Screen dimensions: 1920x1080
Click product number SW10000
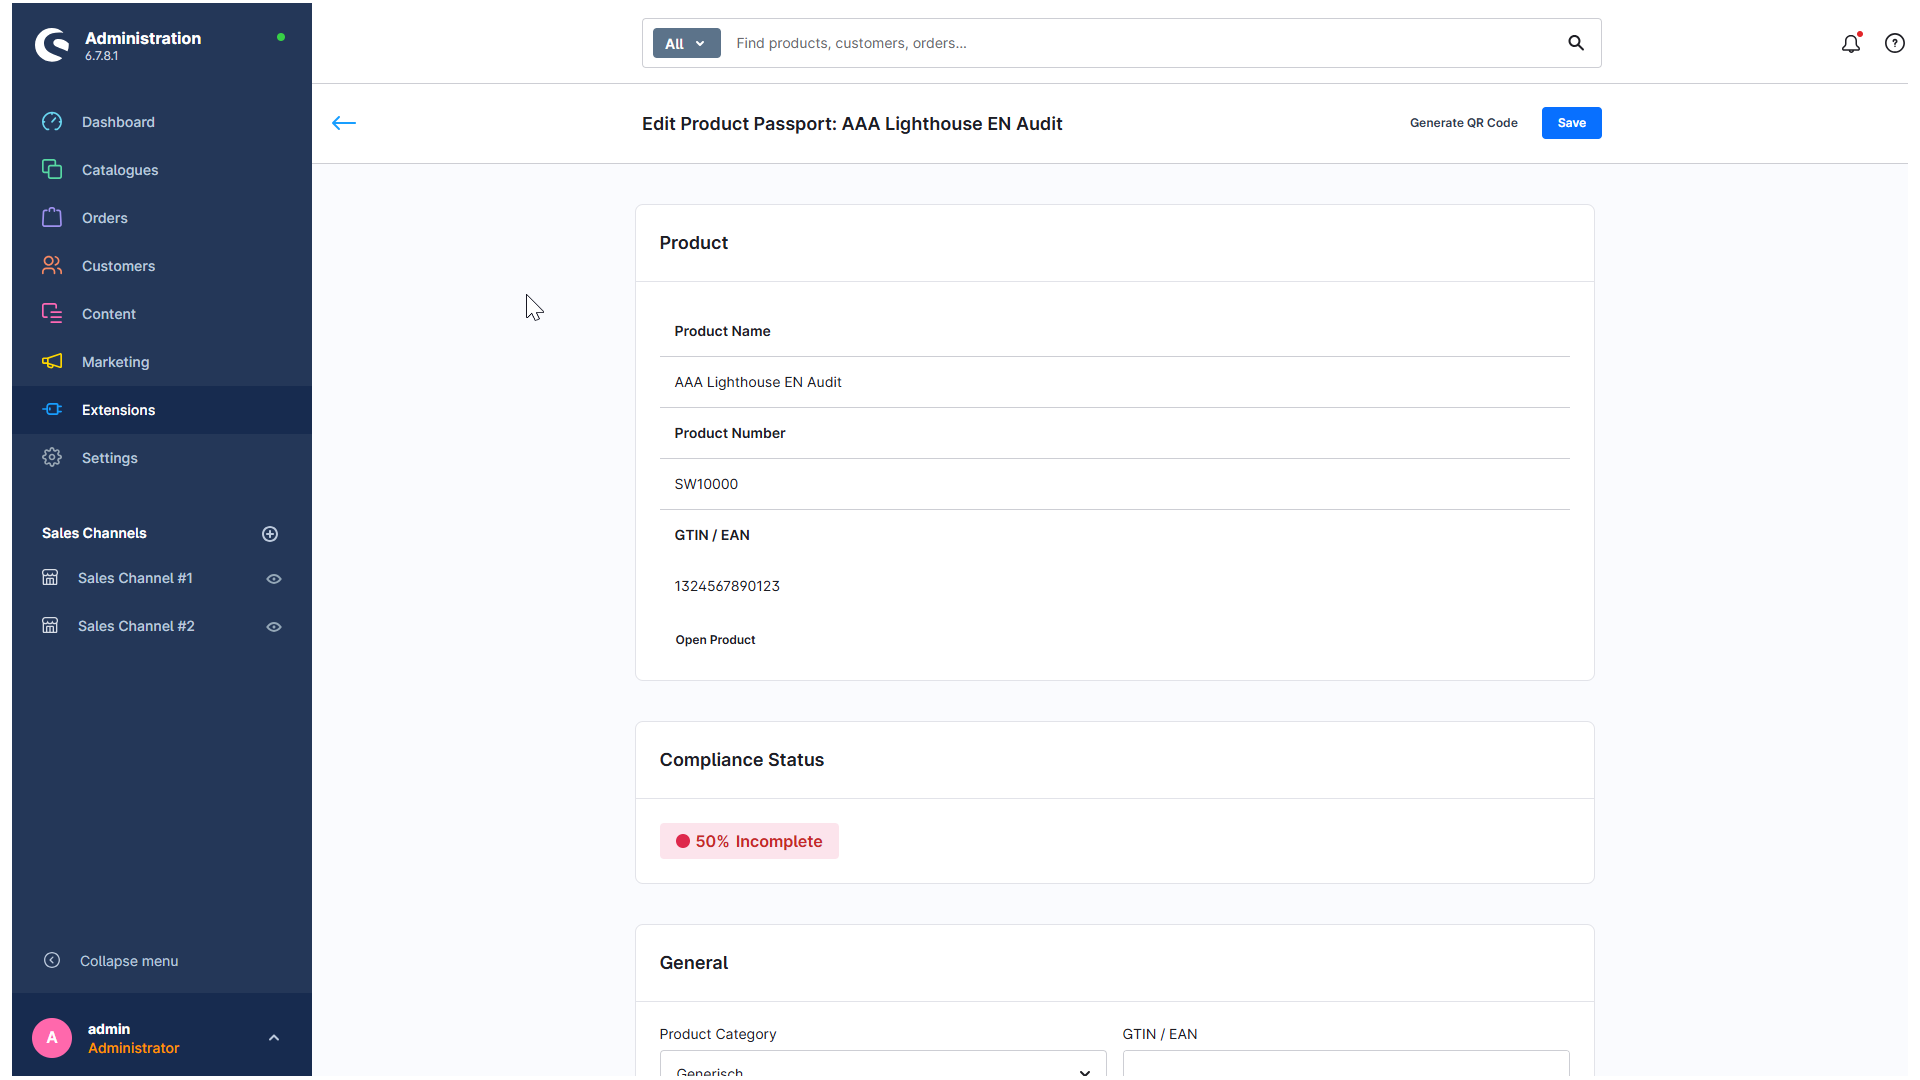(x=706, y=484)
